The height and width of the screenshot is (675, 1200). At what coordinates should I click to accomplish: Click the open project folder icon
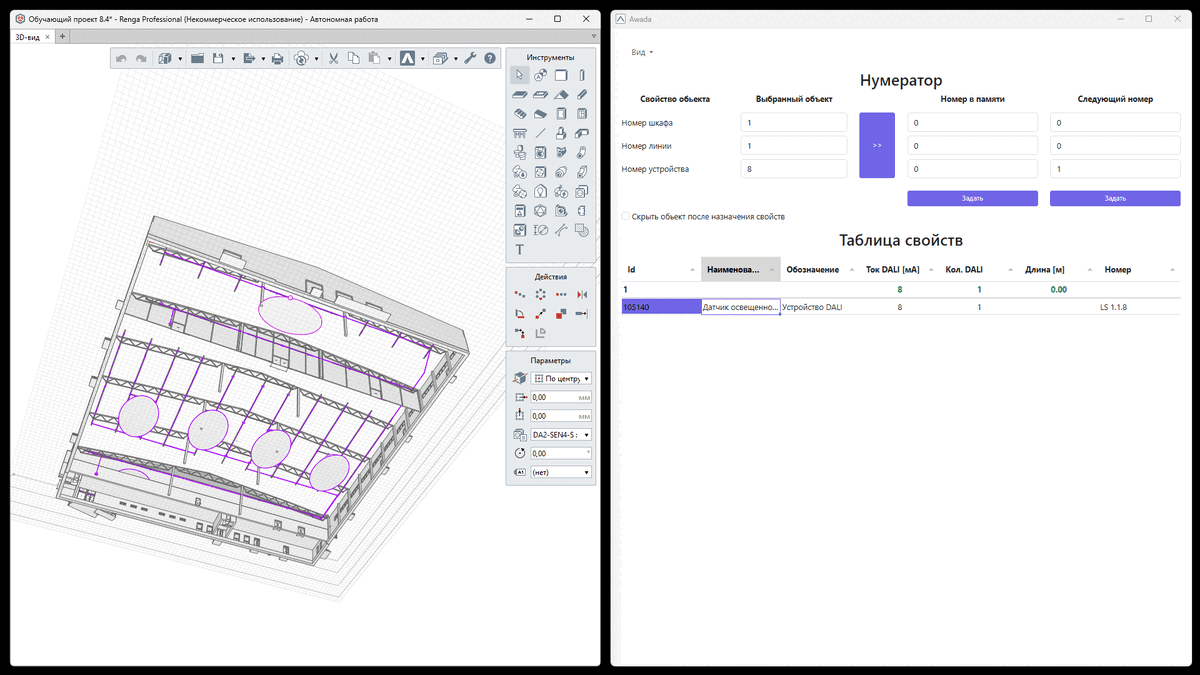click(x=197, y=59)
